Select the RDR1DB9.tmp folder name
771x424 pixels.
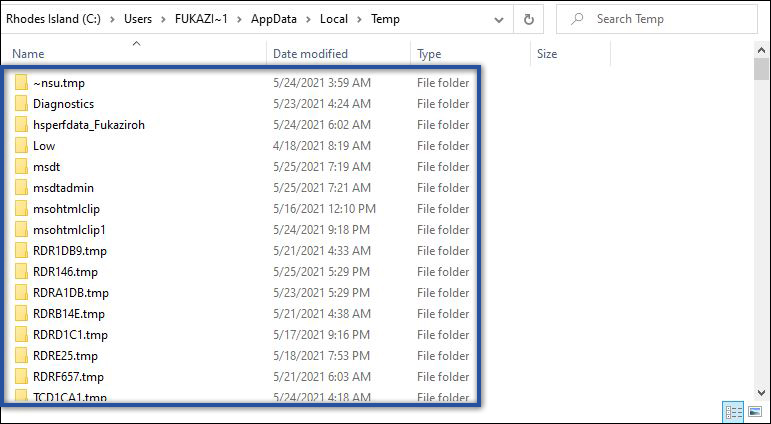[70, 251]
